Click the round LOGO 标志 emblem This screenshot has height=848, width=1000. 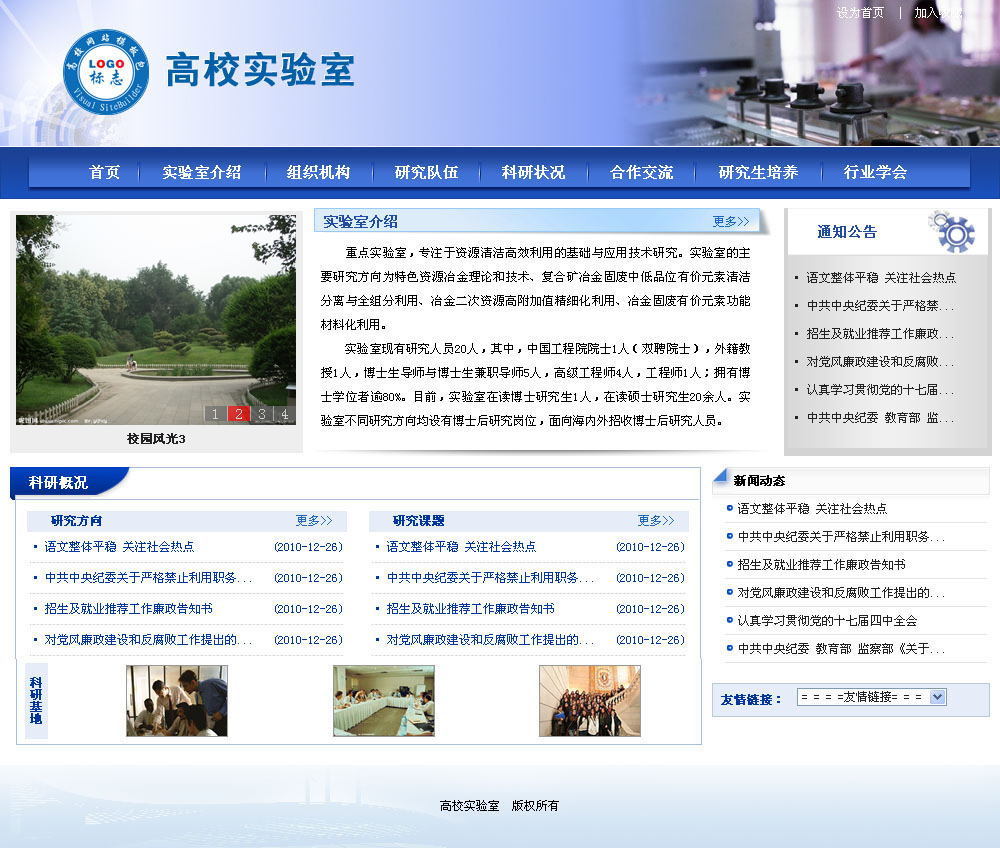pyautogui.click(x=106, y=72)
